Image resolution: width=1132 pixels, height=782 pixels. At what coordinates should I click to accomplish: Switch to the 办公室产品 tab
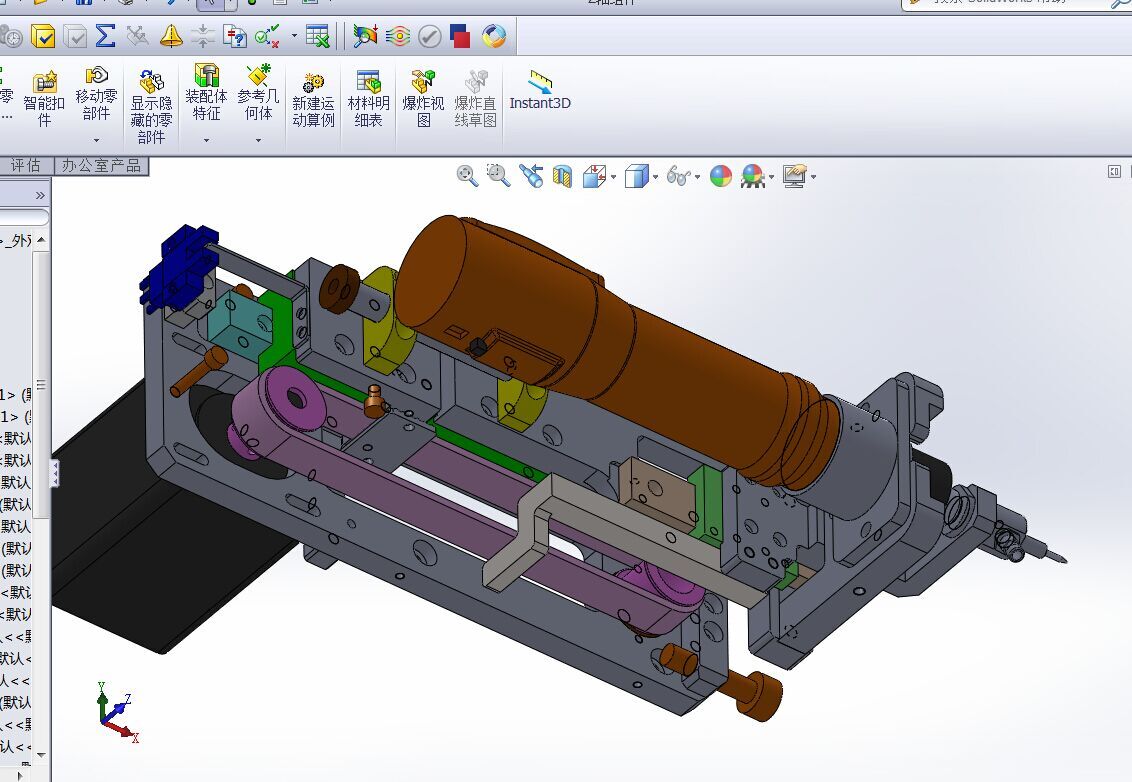coord(101,166)
